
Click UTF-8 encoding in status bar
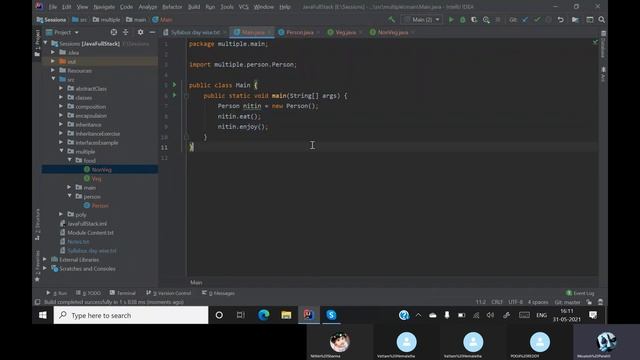[x=515, y=302]
